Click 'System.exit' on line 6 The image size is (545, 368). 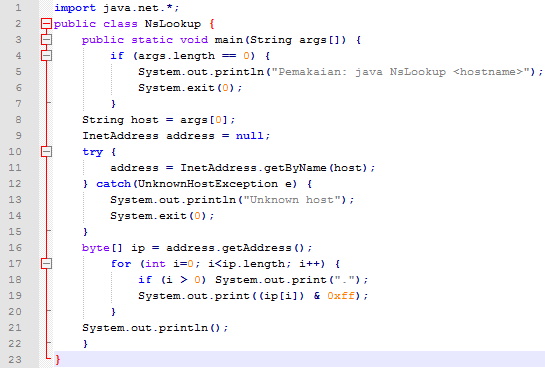[176, 88]
